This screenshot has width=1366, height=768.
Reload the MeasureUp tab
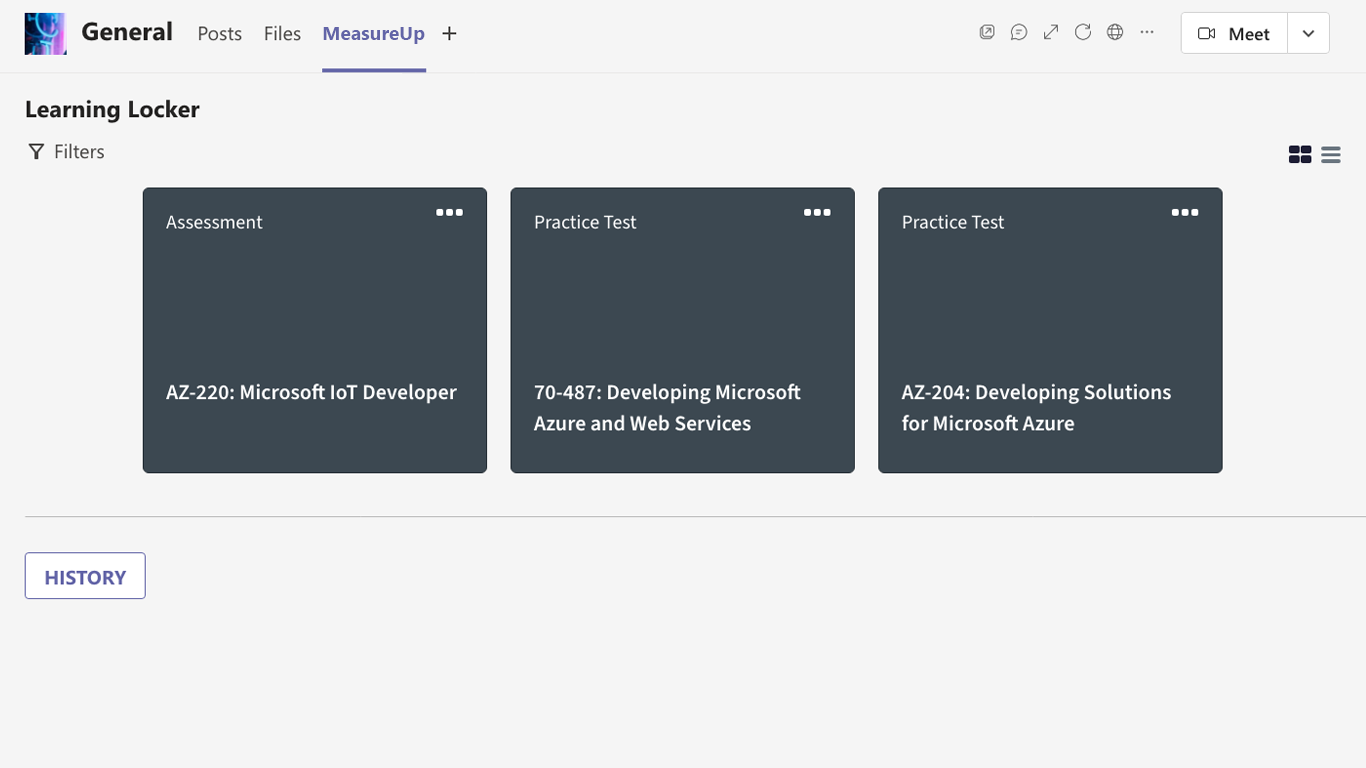[1083, 32]
